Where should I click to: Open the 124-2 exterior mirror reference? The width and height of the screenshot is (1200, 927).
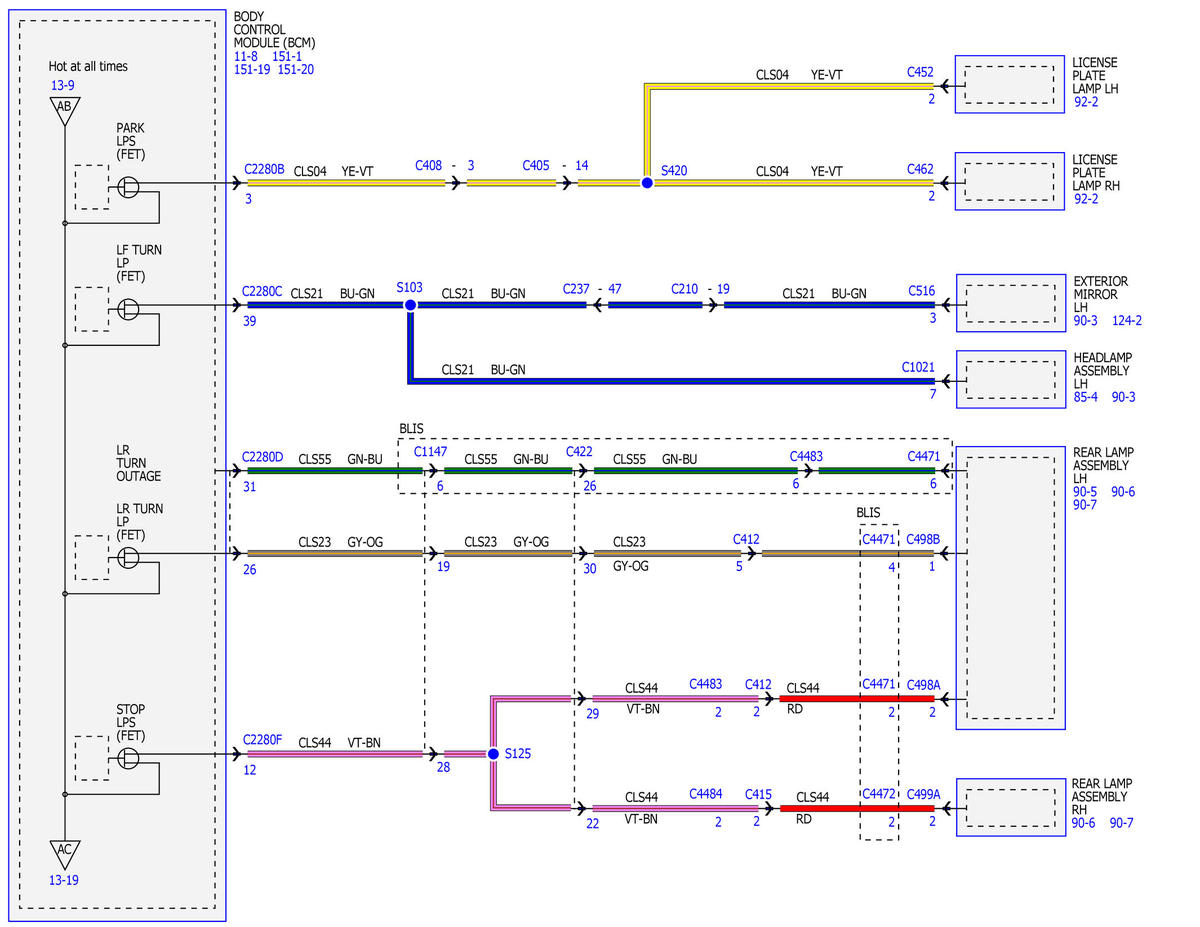click(x=1127, y=321)
